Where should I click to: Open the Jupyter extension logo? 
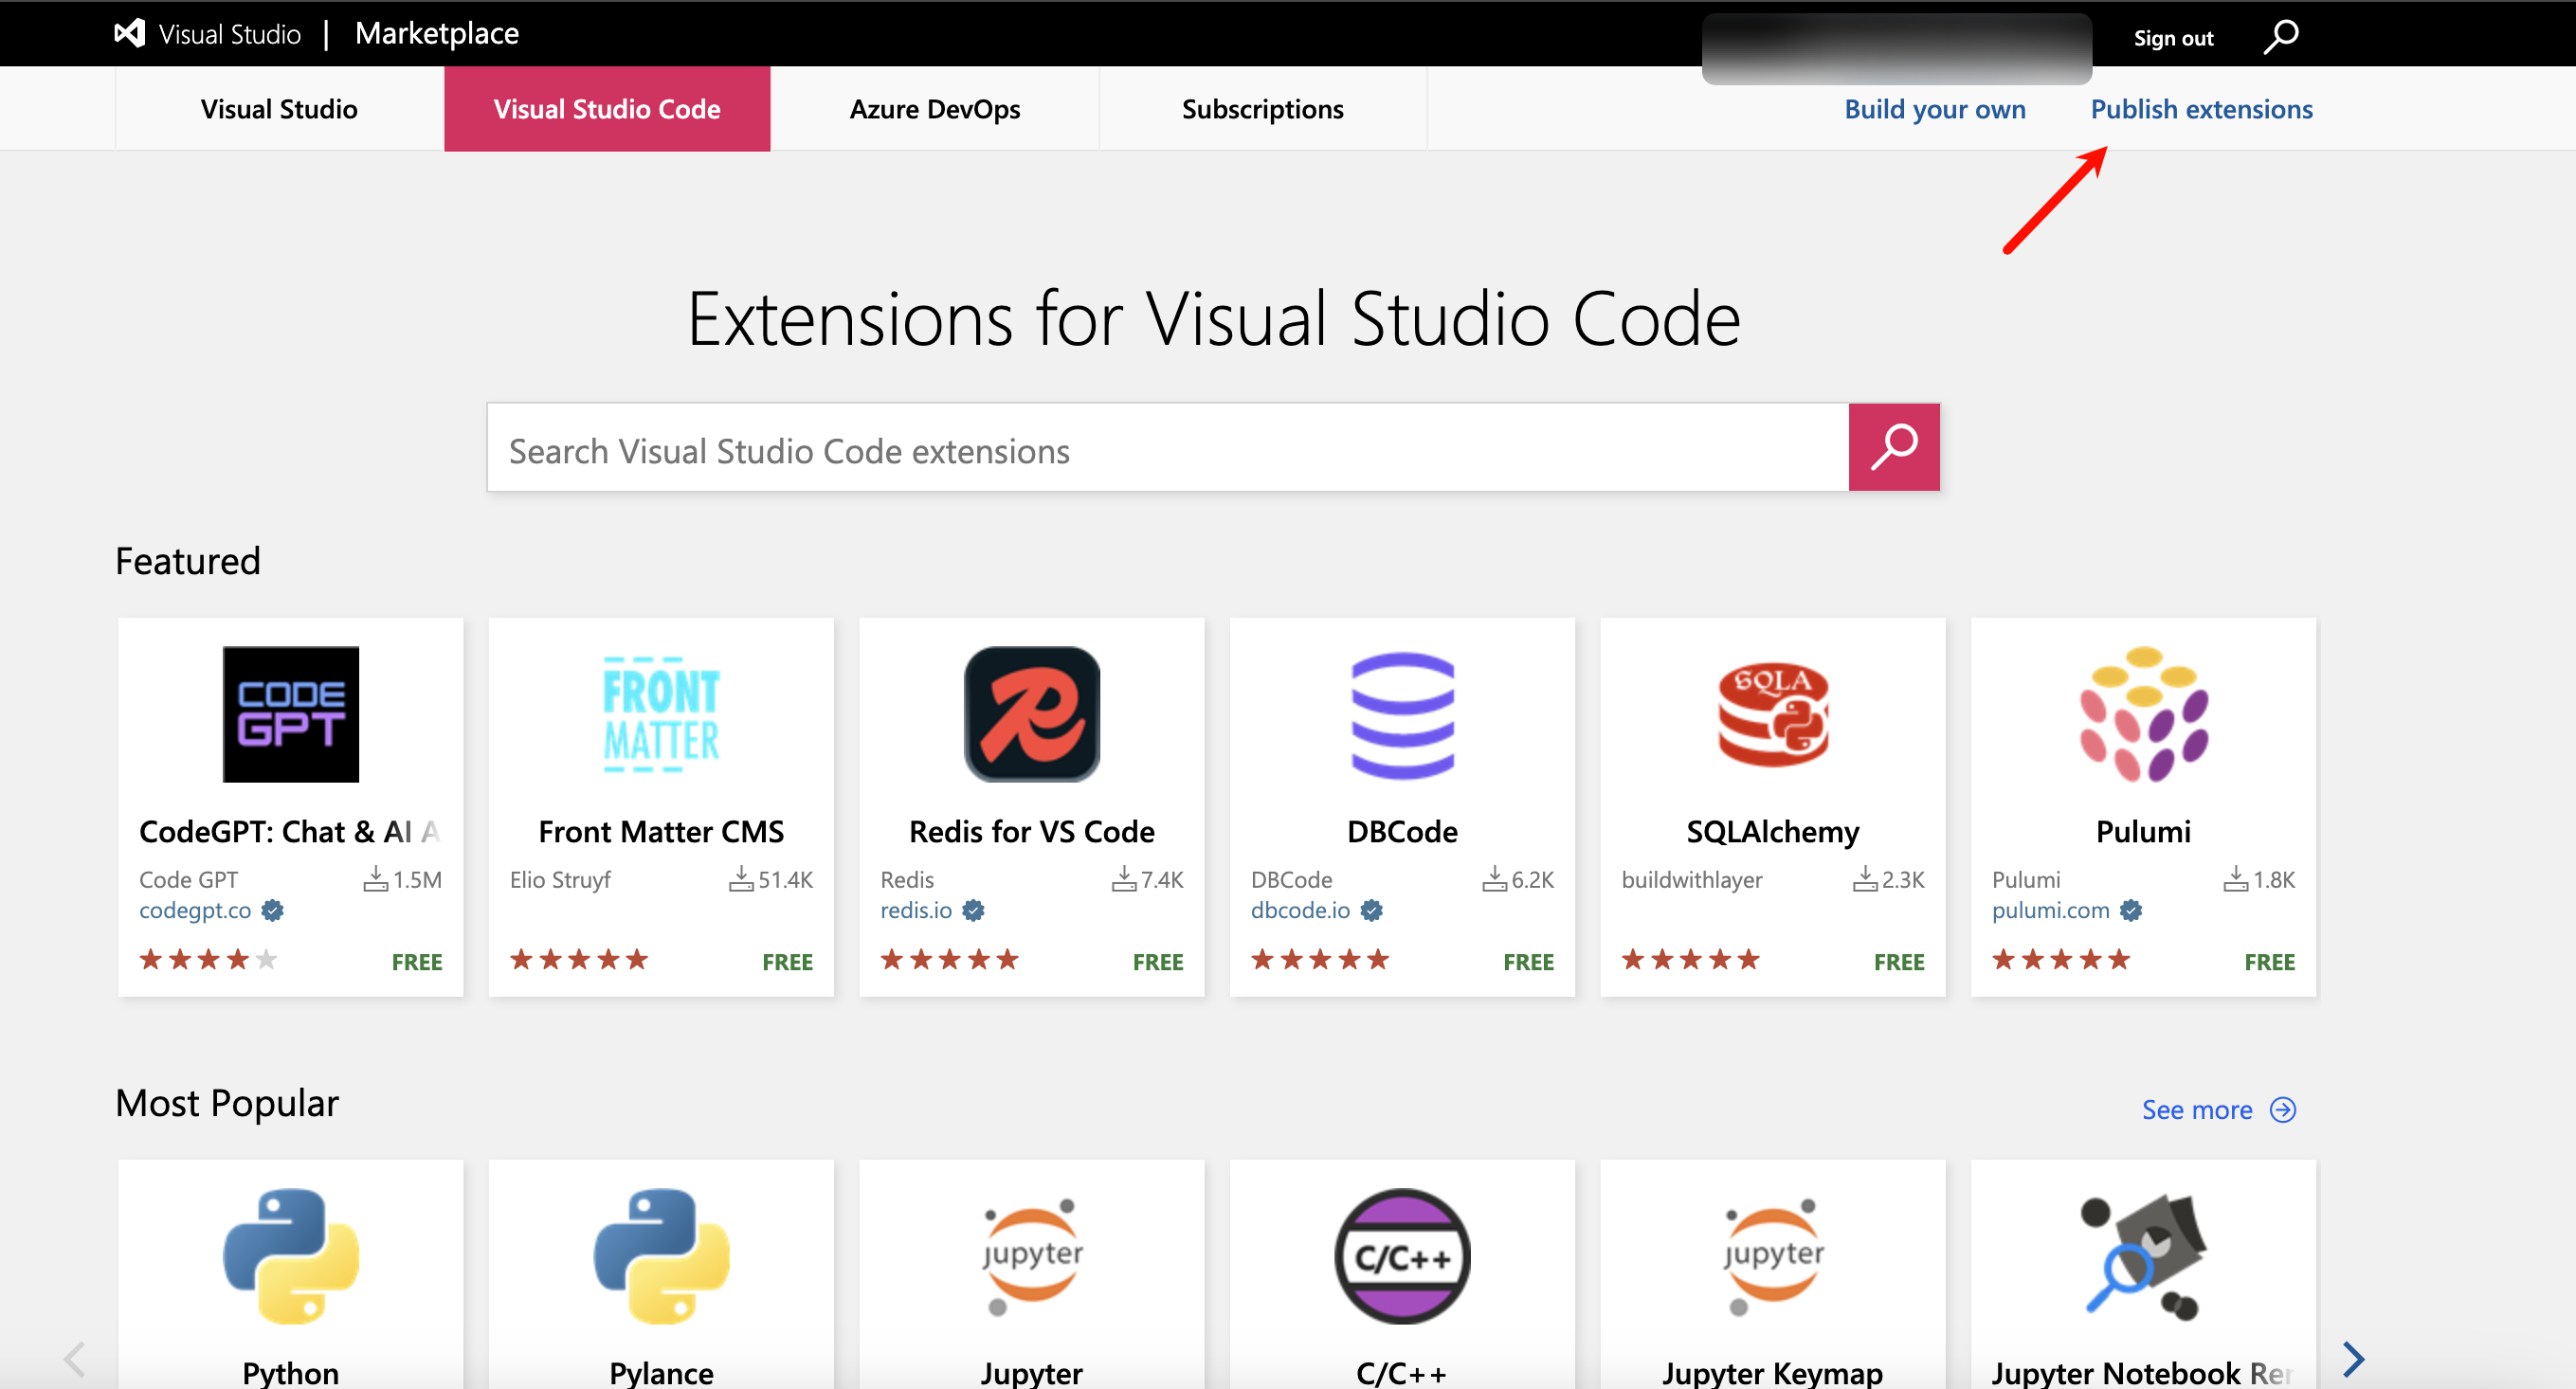click(x=1032, y=1256)
